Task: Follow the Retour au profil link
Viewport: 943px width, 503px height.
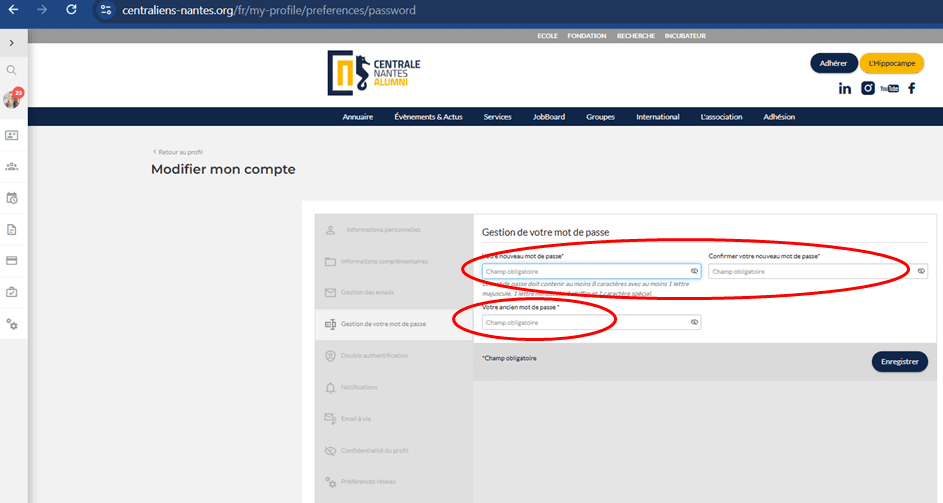Action: [x=178, y=152]
